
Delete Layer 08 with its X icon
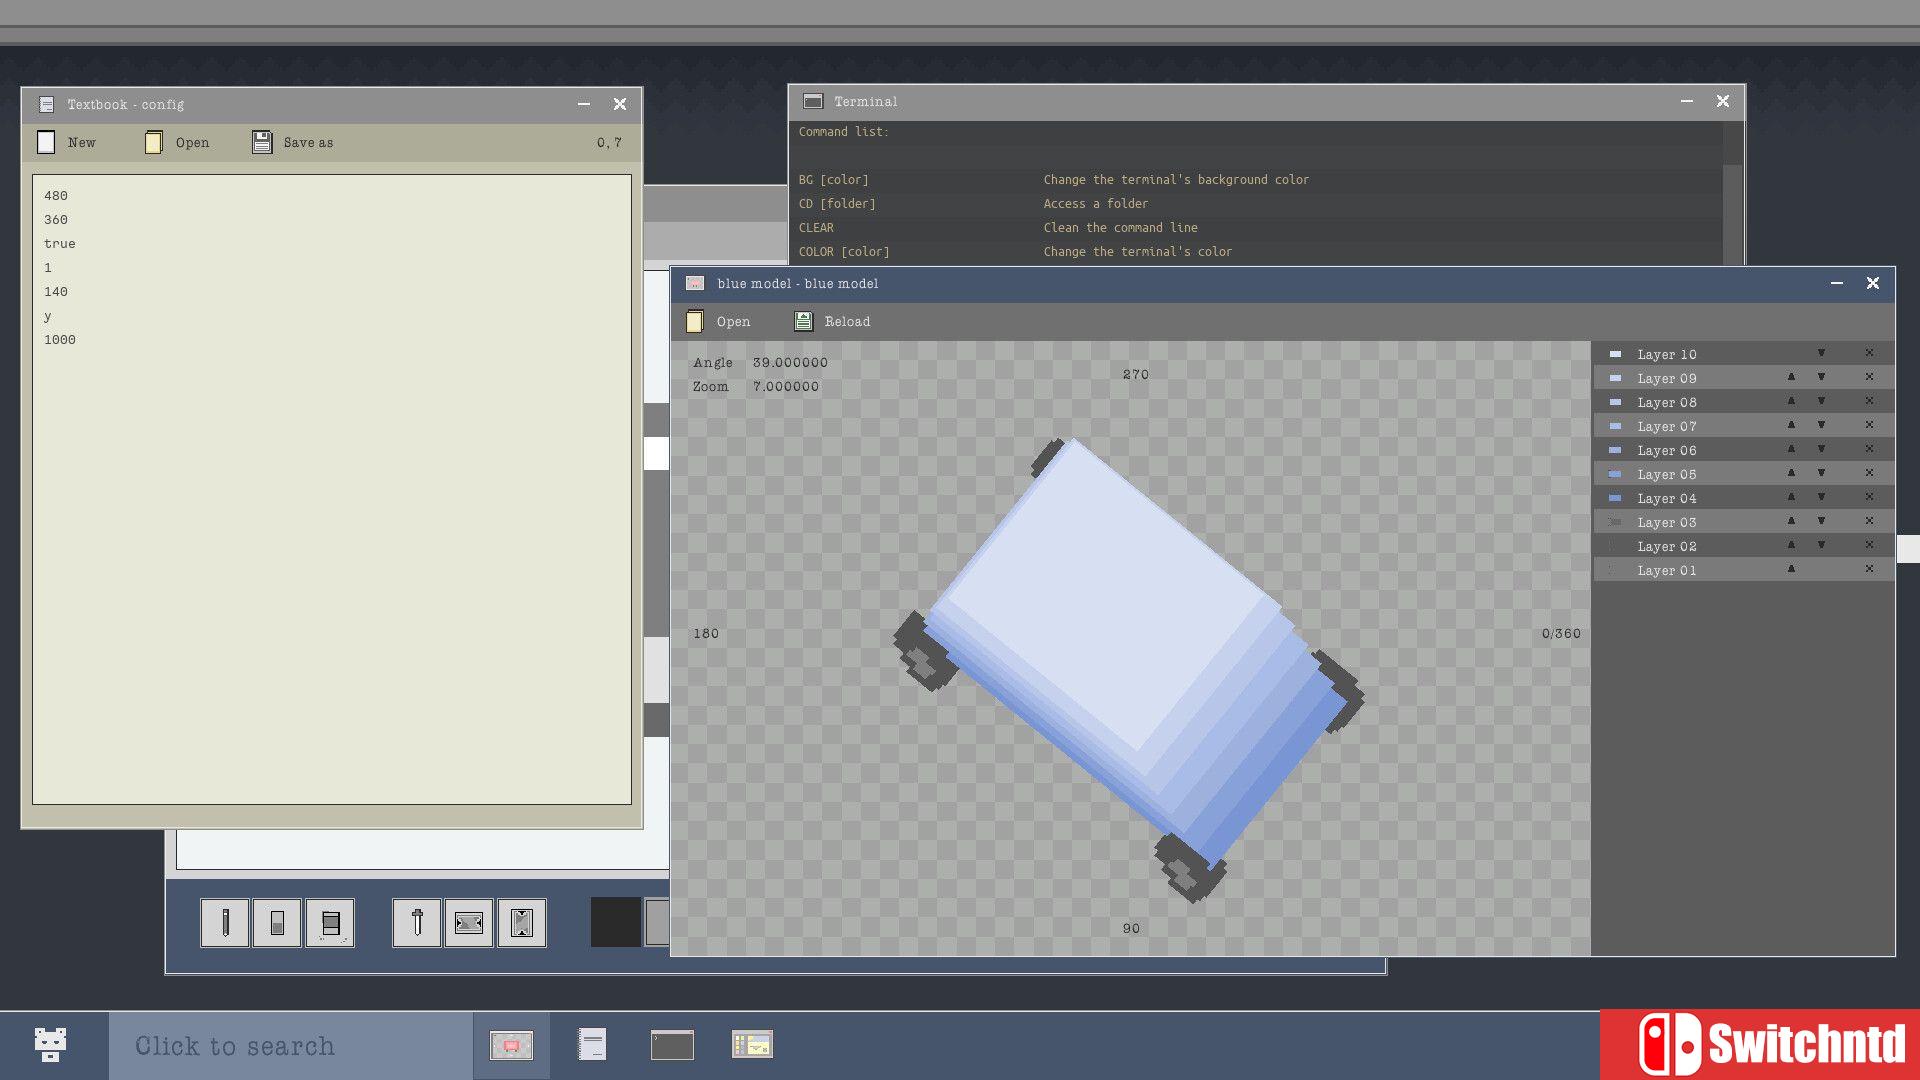(1869, 401)
